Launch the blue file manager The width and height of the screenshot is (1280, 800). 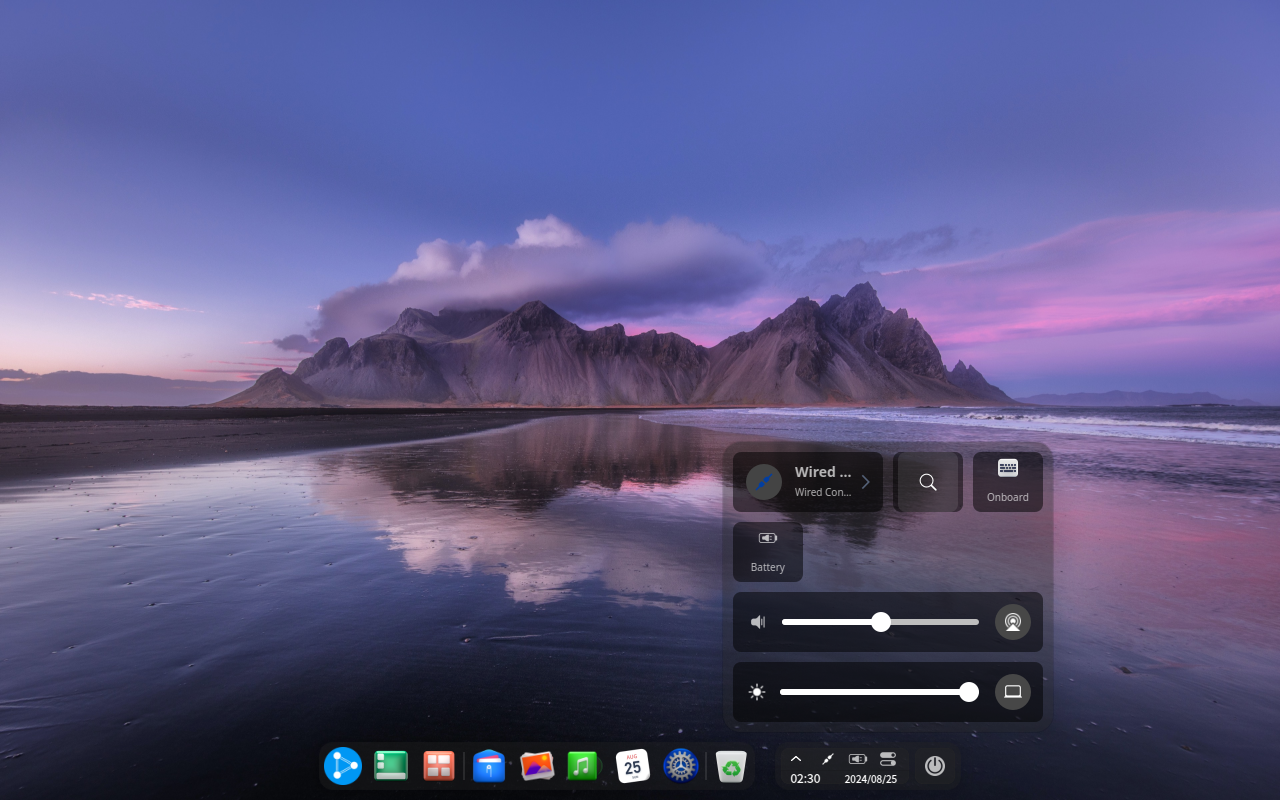488,766
